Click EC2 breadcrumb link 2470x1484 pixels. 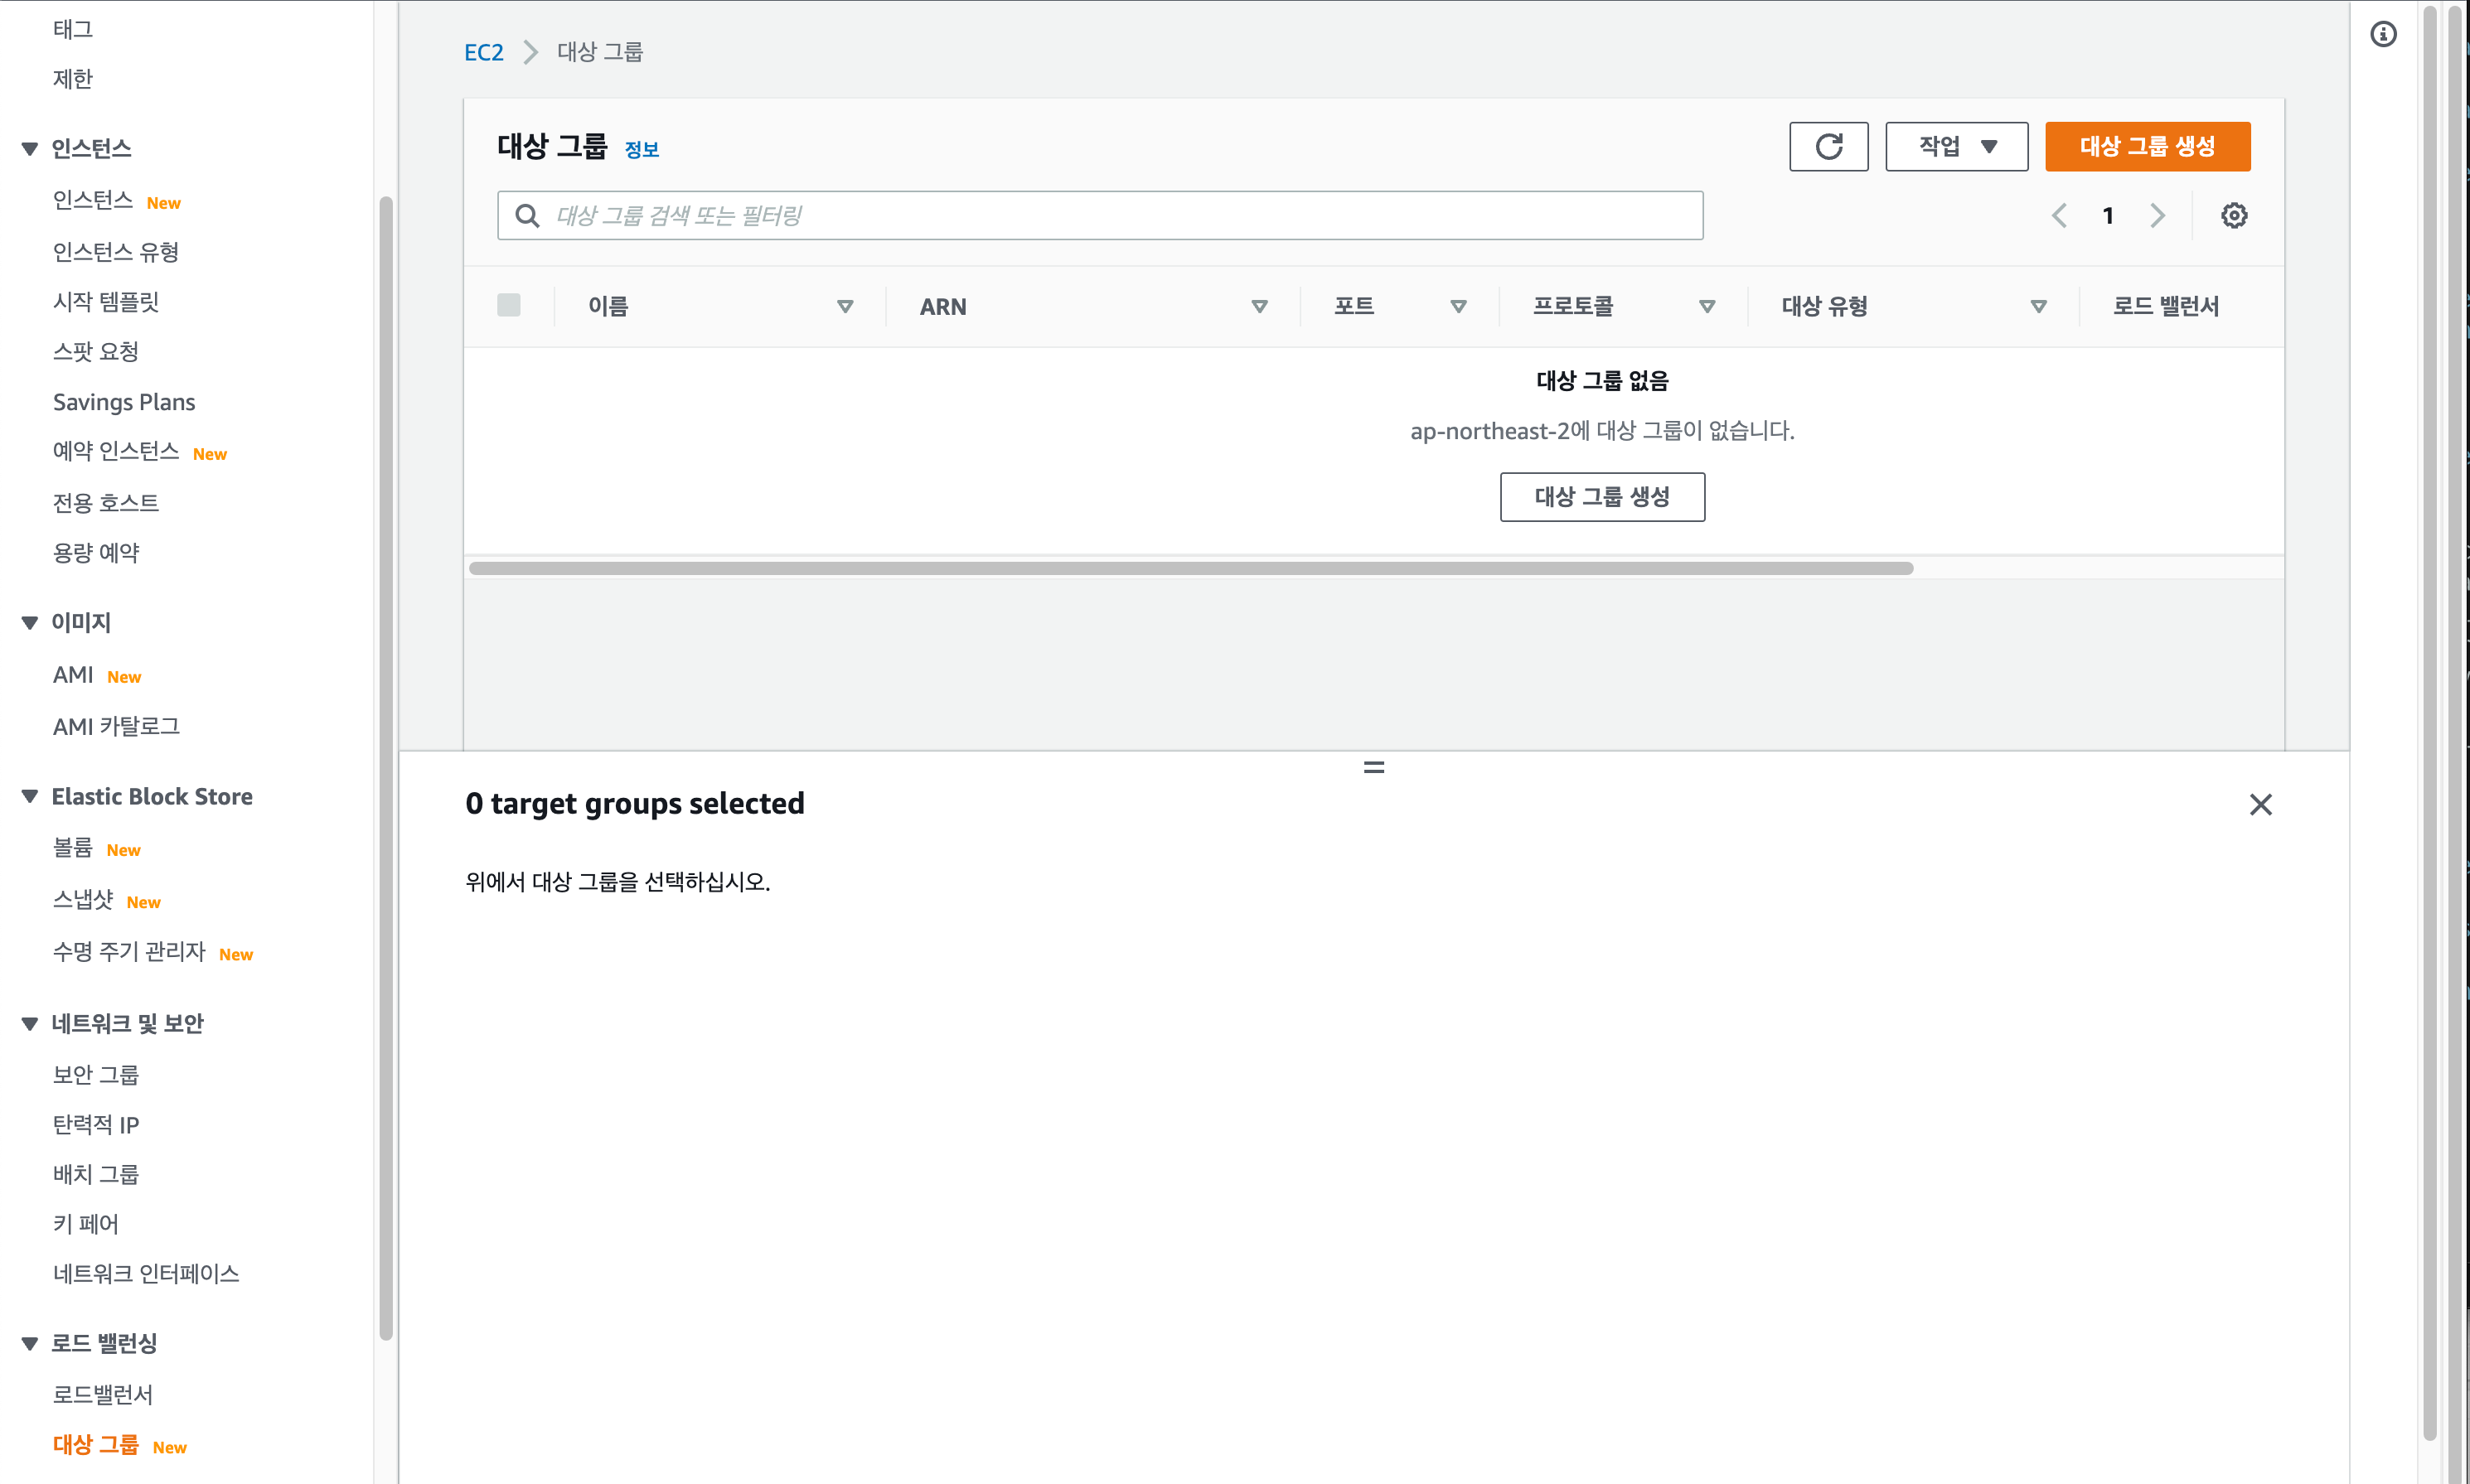(483, 52)
